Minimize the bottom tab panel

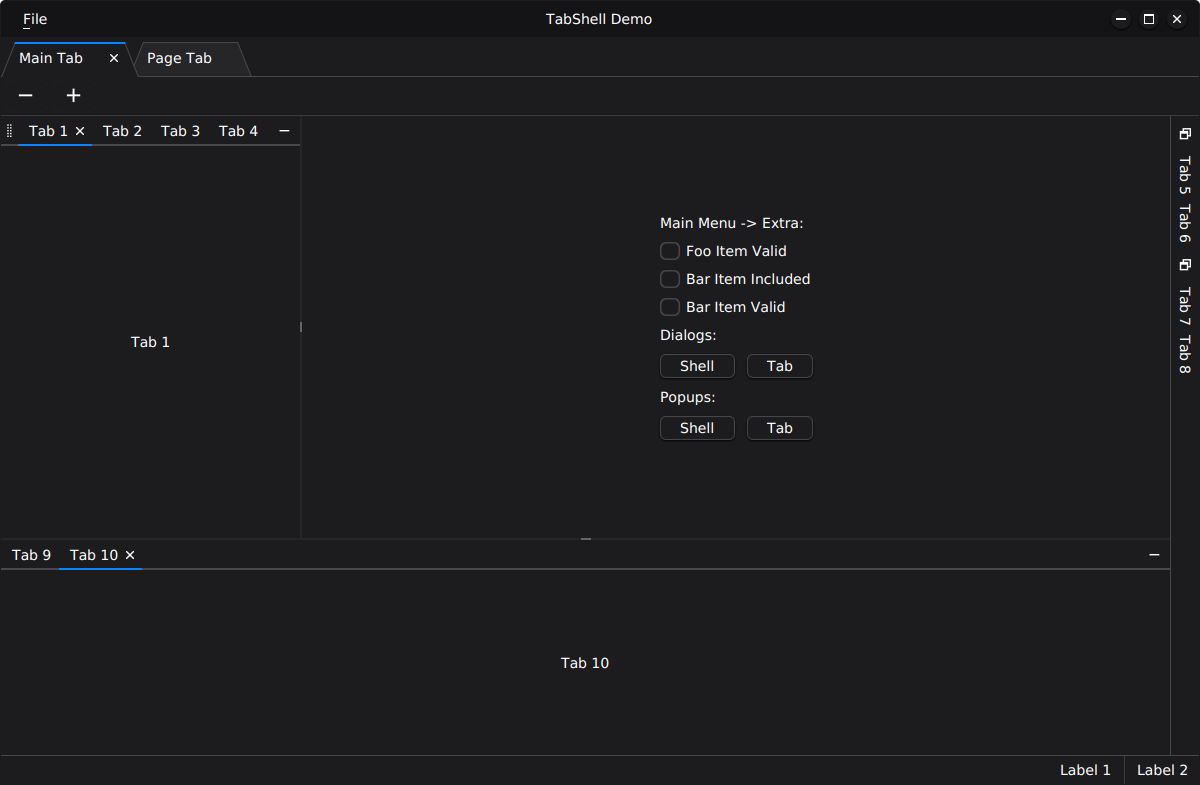point(1154,555)
